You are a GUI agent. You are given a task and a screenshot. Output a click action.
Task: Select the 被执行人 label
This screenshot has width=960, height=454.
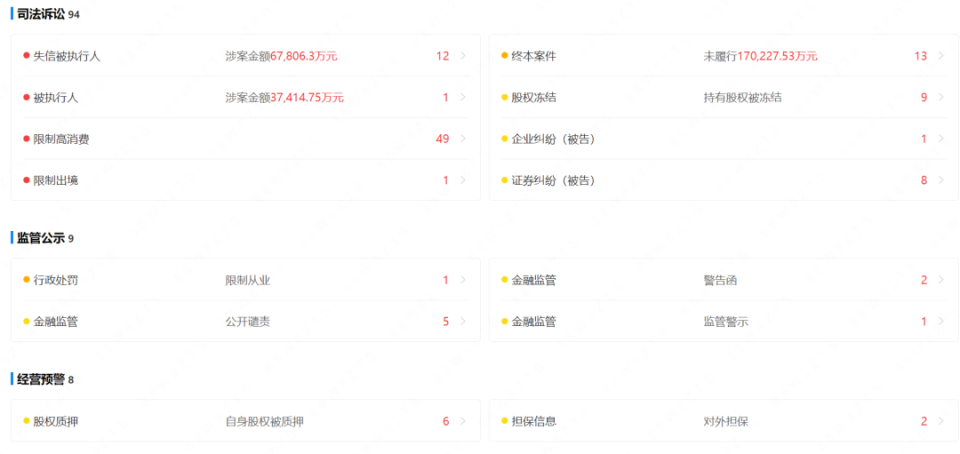pos(56,97)
